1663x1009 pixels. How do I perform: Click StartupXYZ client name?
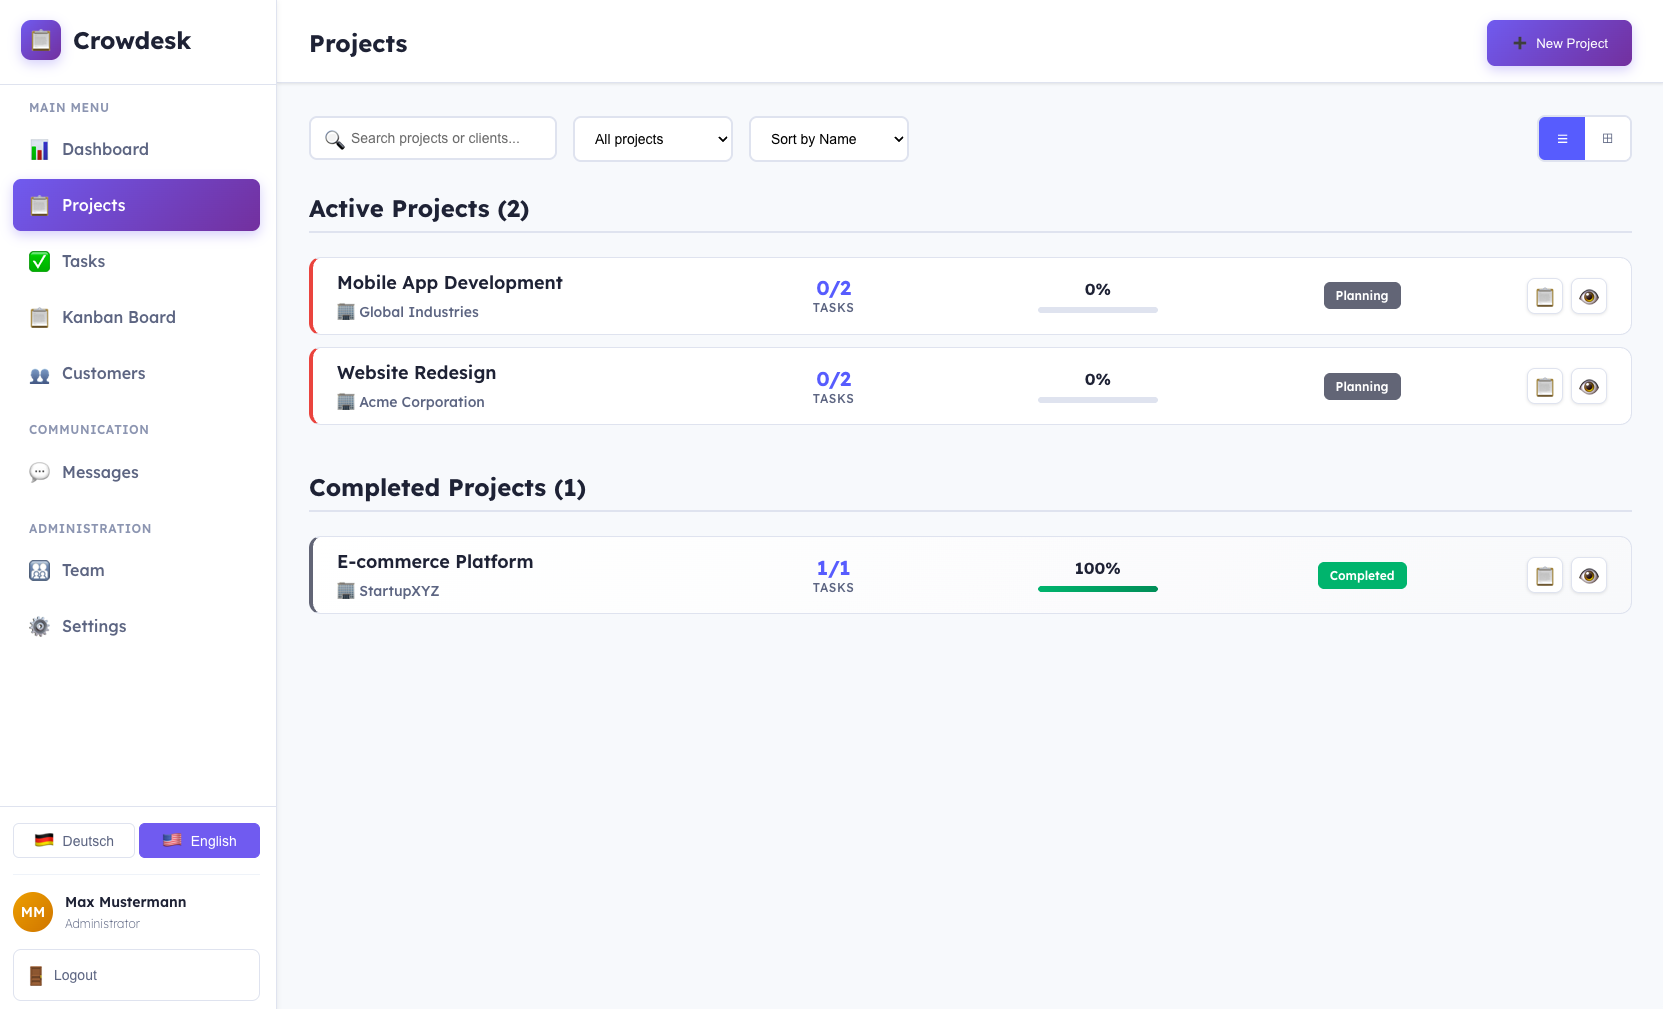pyautogui.click(x=399, y=591)
